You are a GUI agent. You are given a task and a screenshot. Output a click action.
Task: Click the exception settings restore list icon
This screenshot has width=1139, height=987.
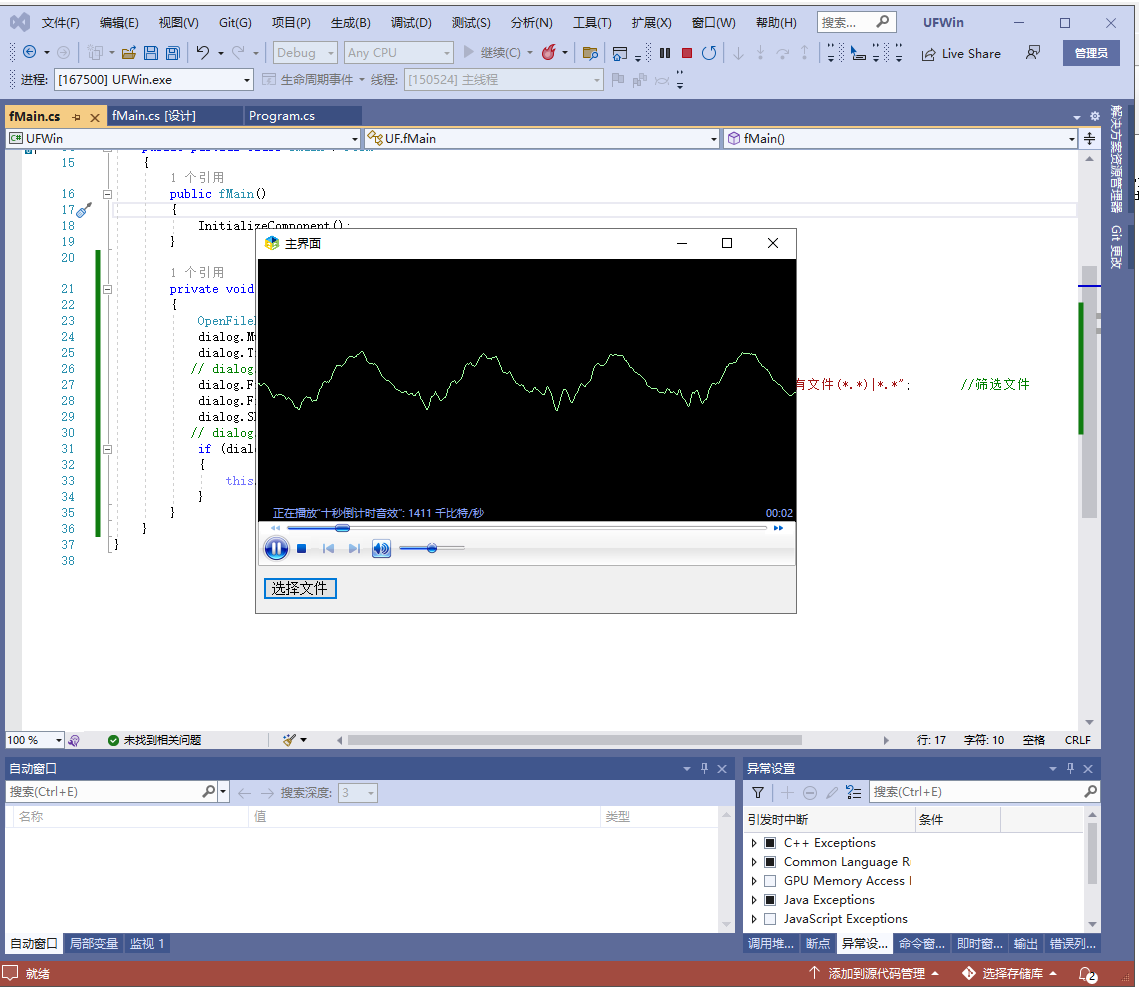pos(854,792)
